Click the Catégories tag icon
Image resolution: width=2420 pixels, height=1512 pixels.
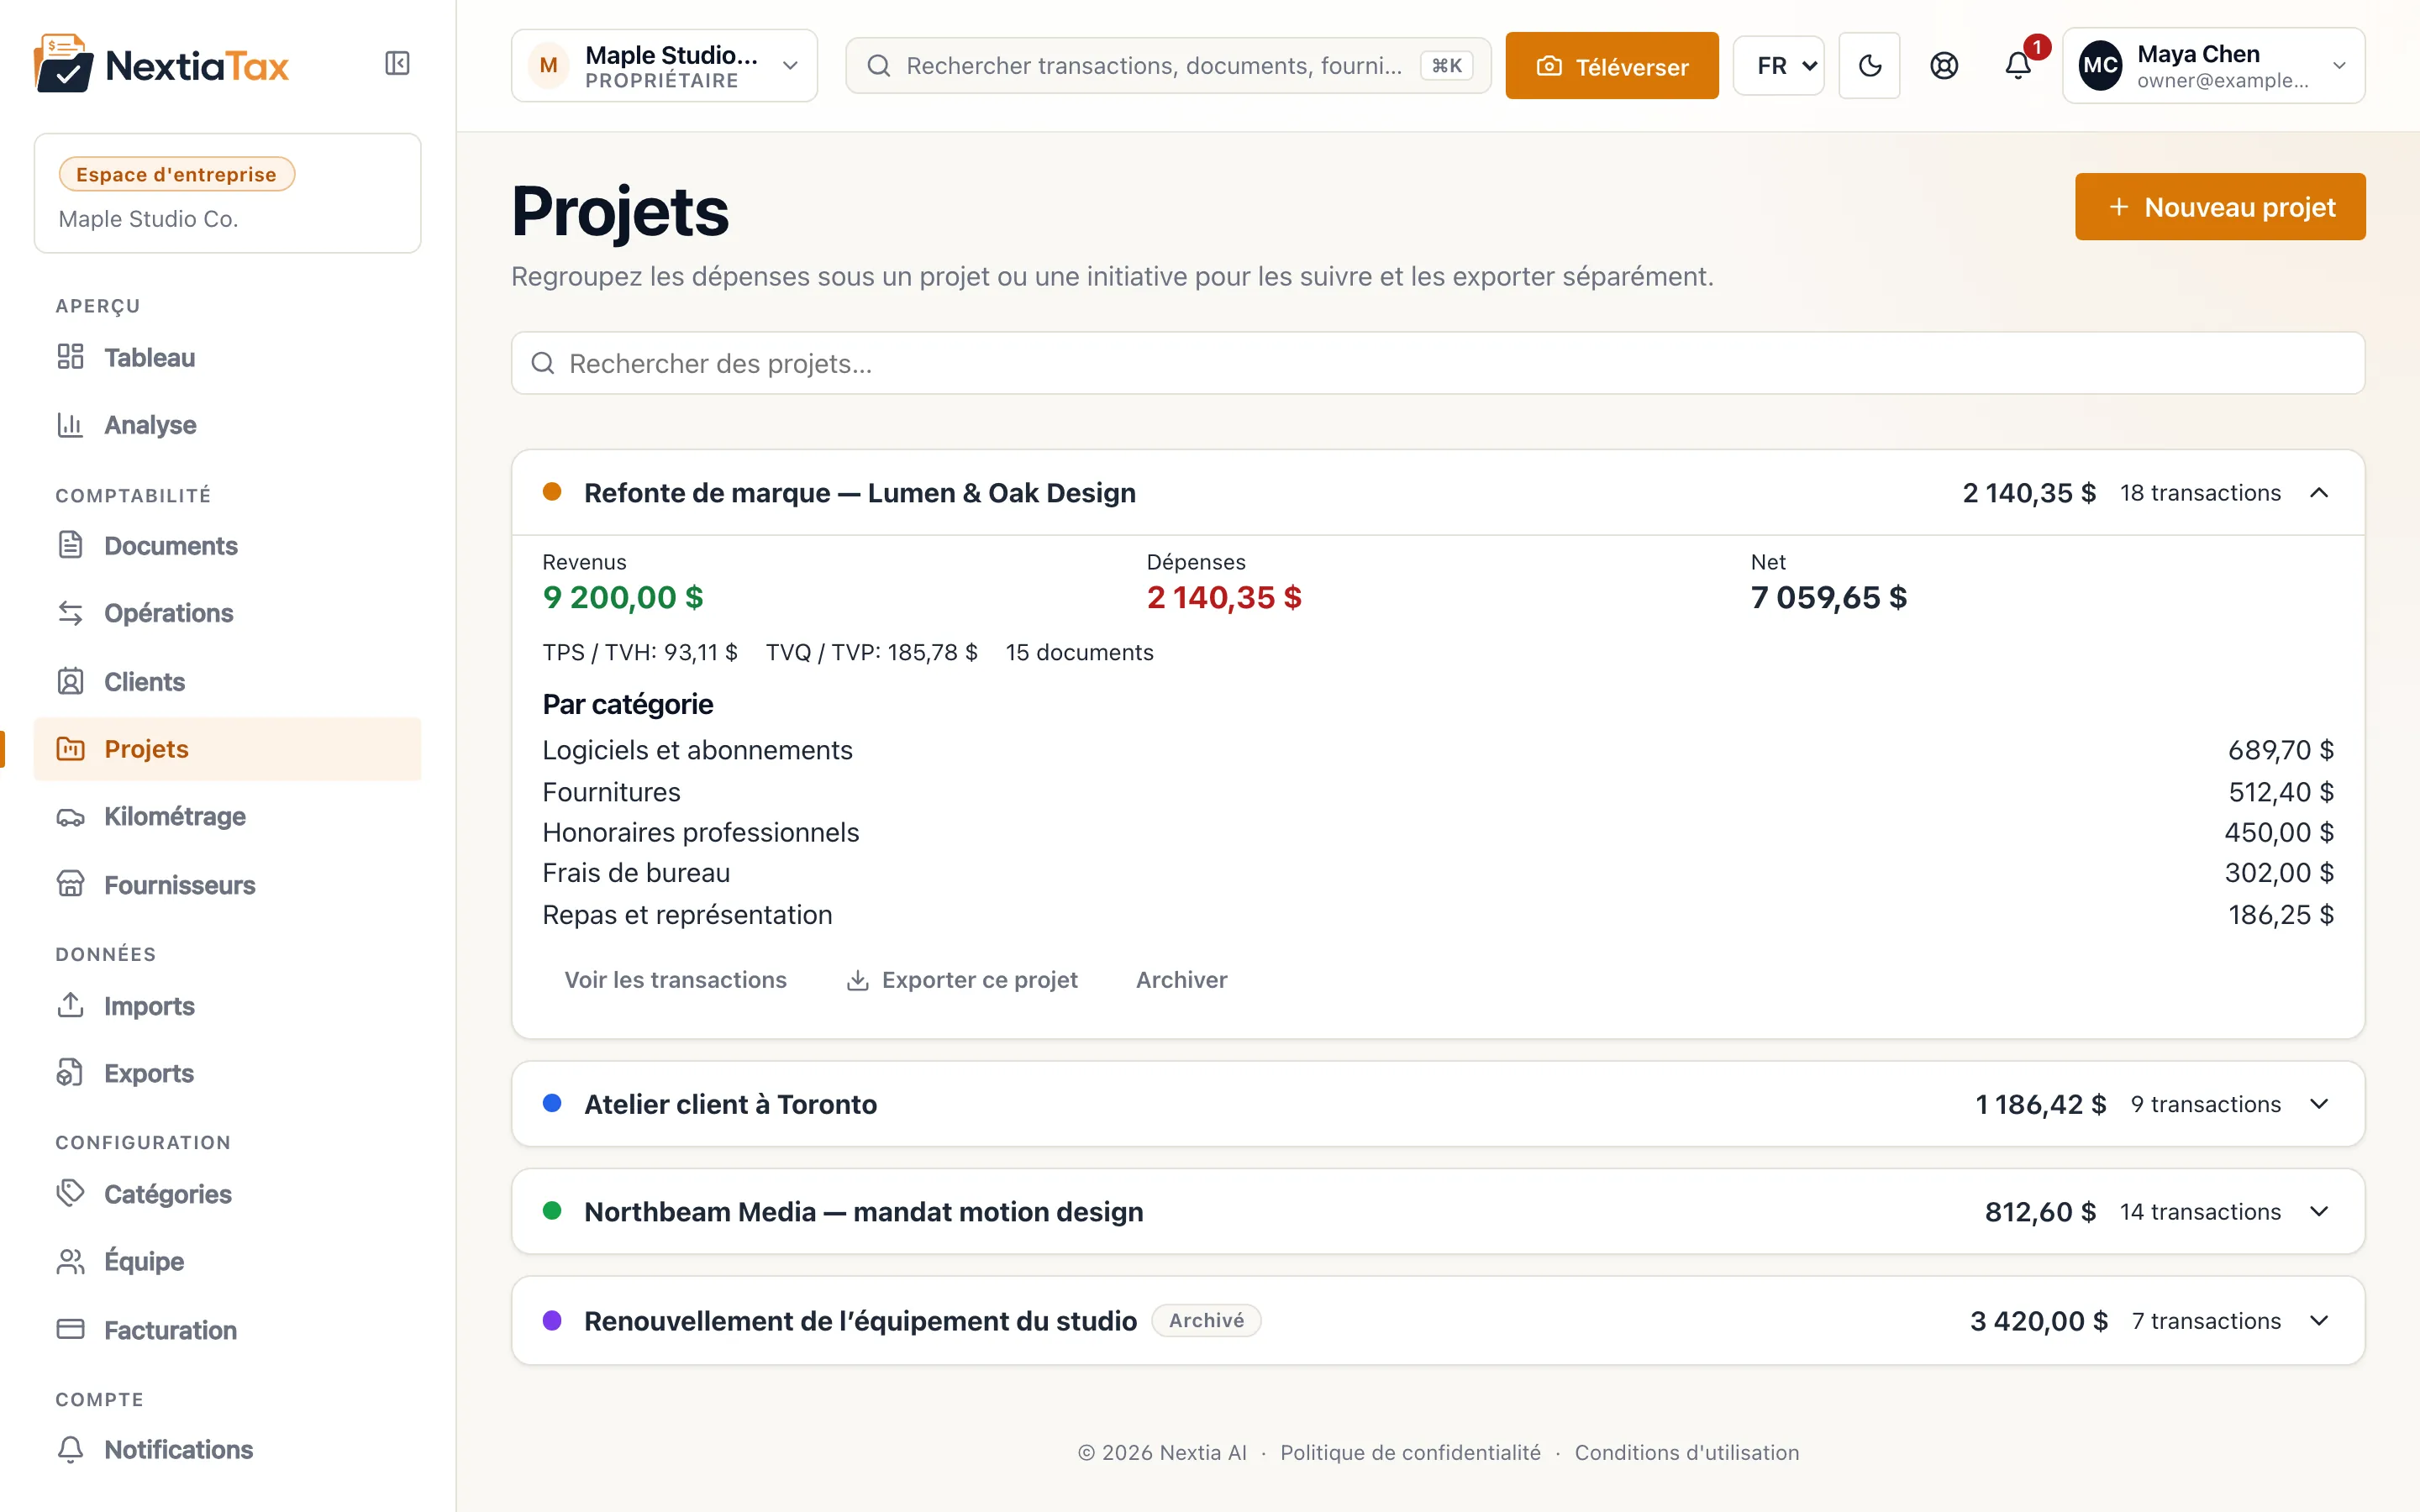click(70, 1193)
